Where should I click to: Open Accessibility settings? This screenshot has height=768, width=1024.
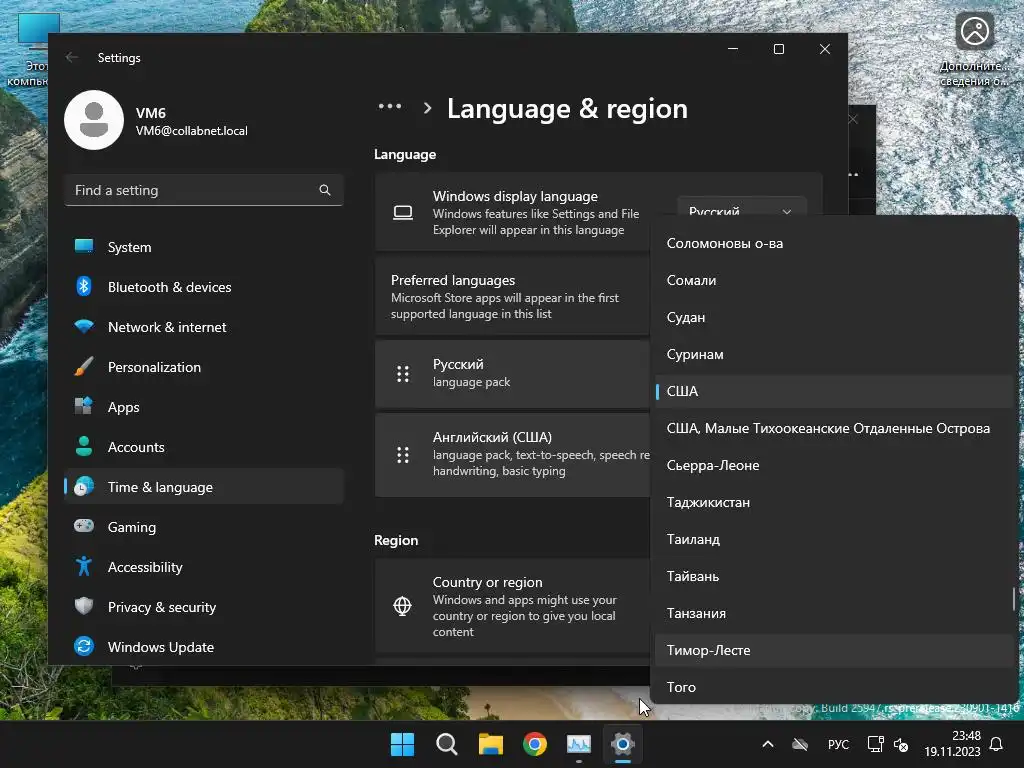[204, 567]
